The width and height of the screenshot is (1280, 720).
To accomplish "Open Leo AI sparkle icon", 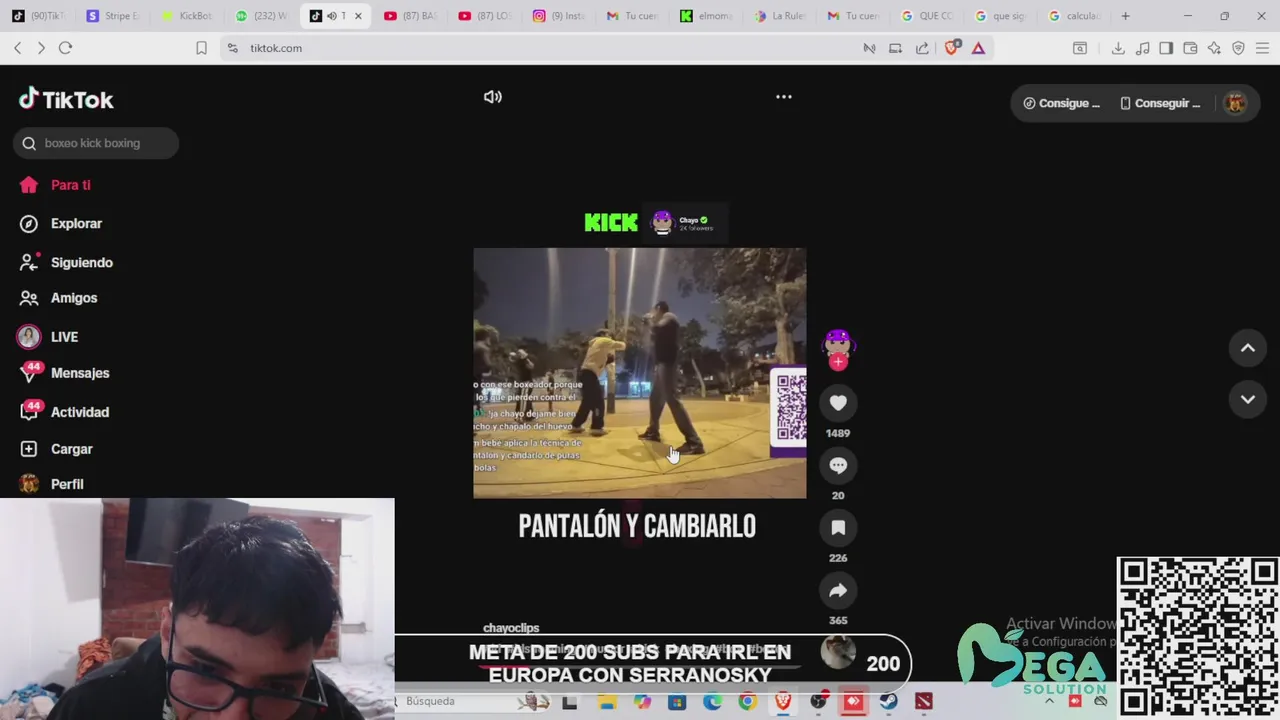I will coord(1214,48).
